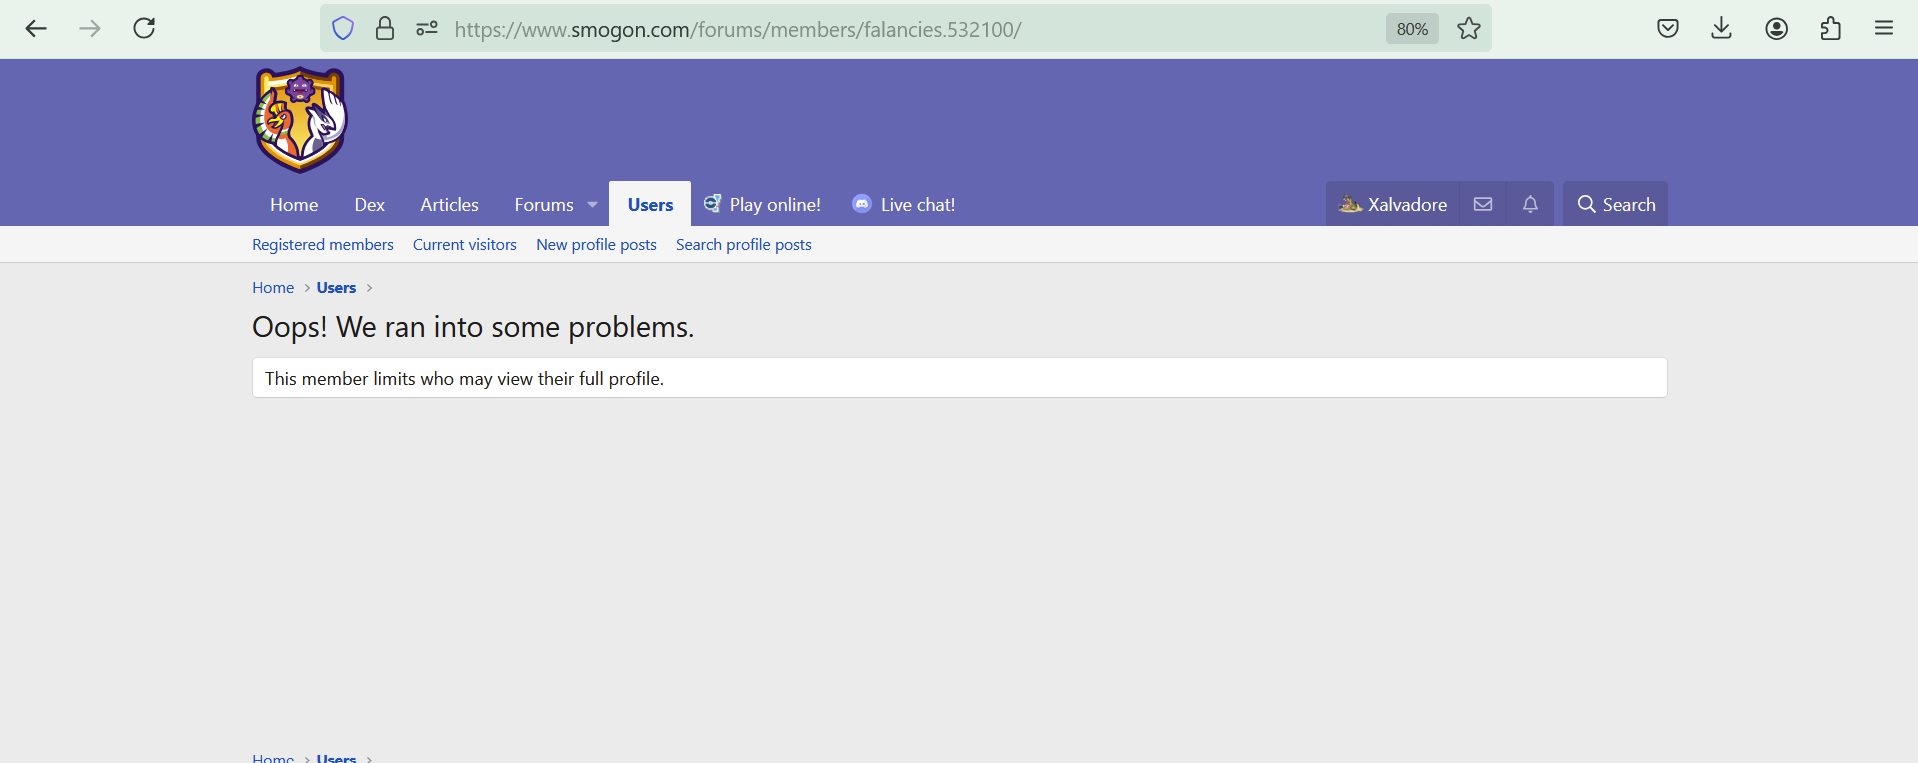Click the 'Oops! We ran into some problems.' heading
1918x763 pixels.
[x=473, y=327]
